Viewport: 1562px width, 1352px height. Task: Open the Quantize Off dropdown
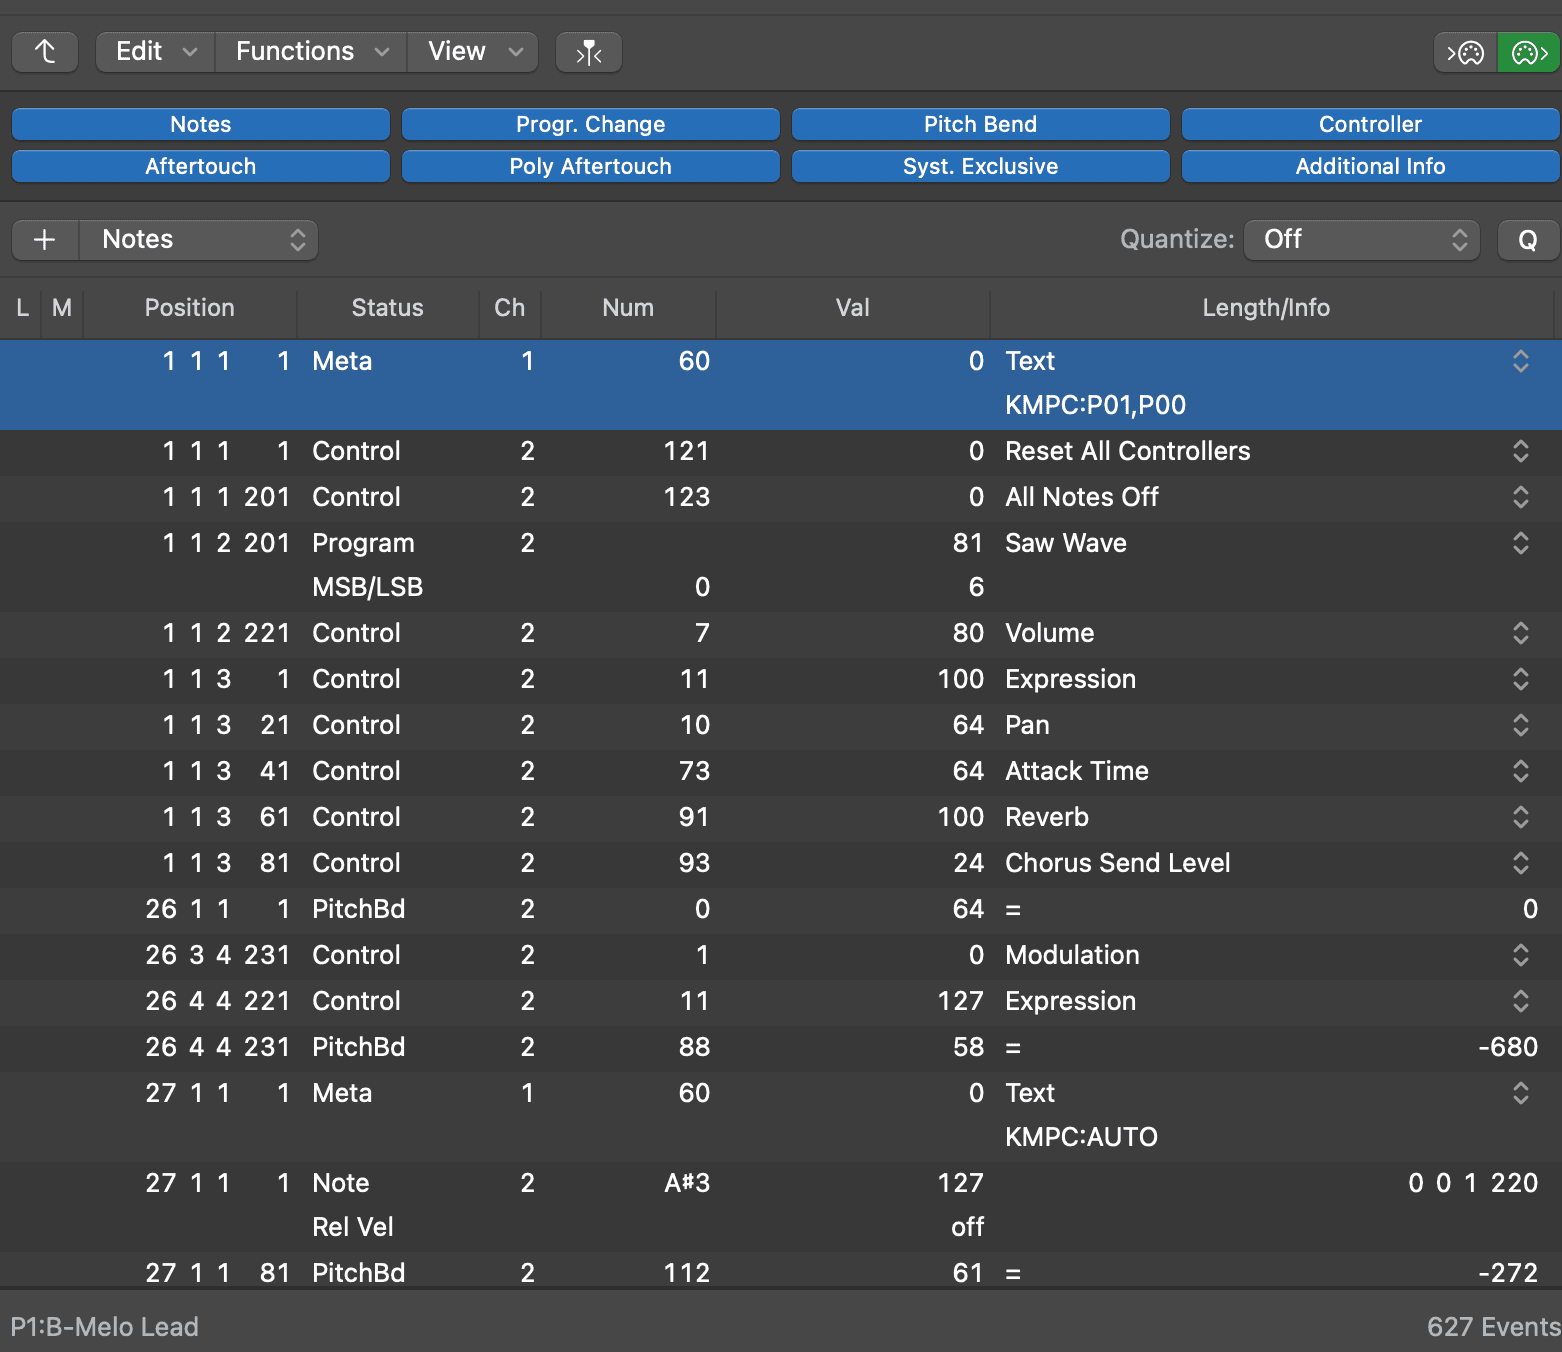[x=1362, y=240]
